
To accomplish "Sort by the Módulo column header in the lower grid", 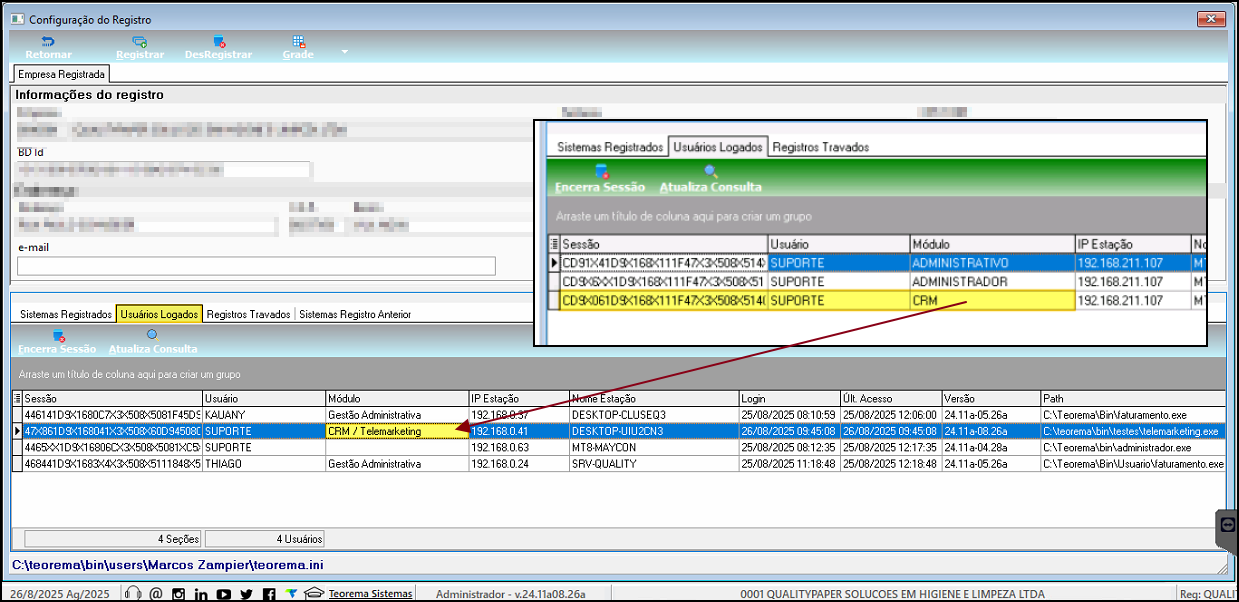I will (396, 399).
